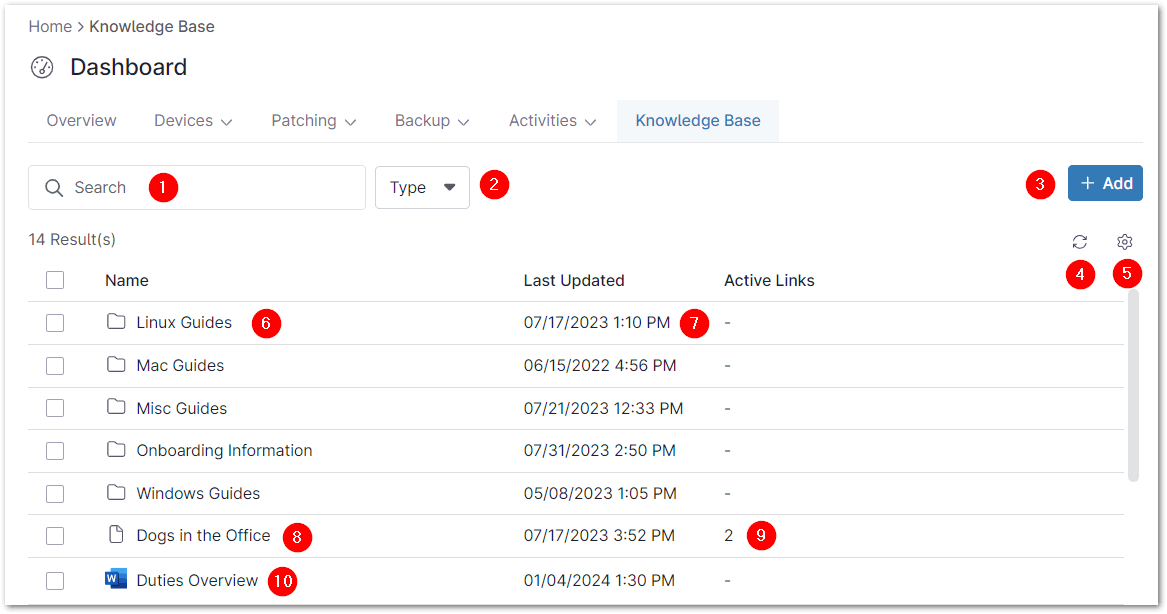Click the magnifying glass search icon
Viewport: 1167px width, 614px height.
click(x=54, y=188)
